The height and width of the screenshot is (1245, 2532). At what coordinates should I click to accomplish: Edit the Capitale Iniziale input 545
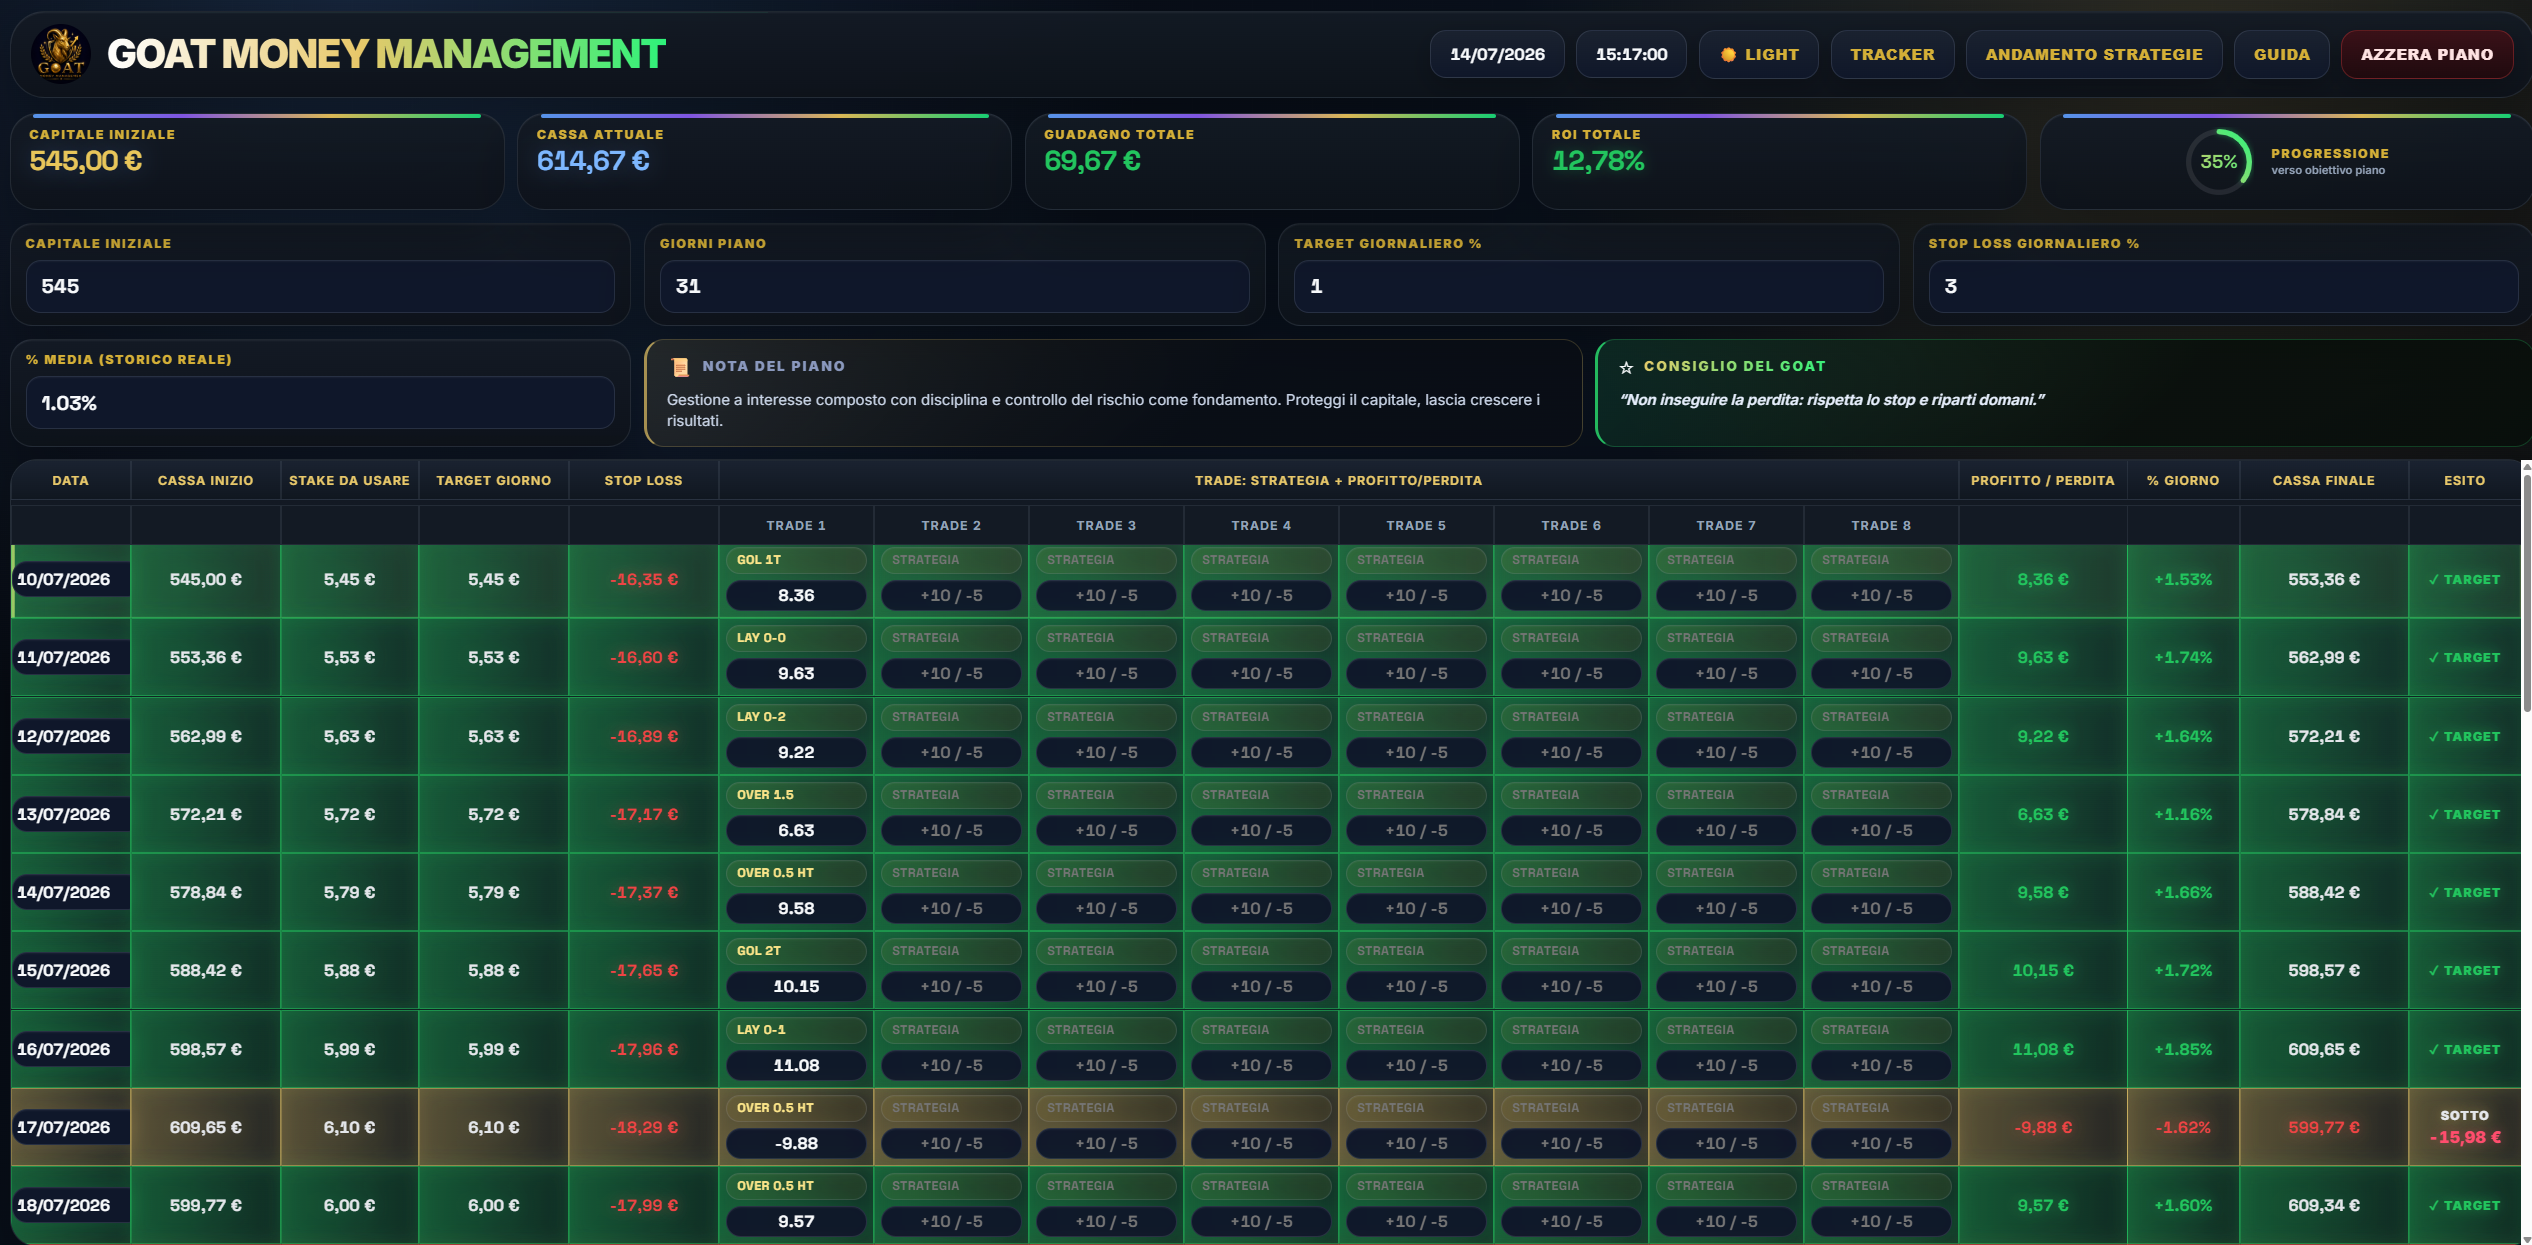[320, 287]
